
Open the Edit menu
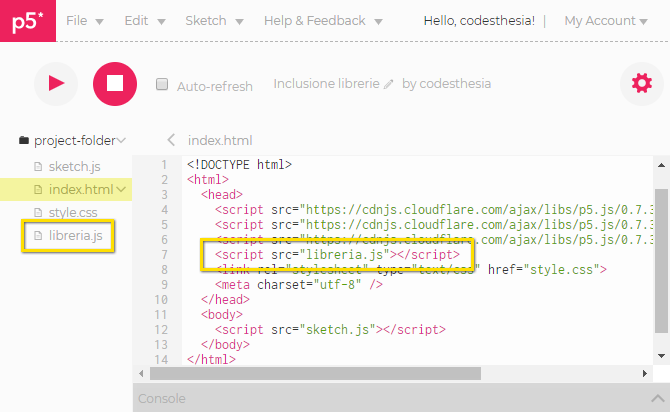pyautogui.click(x=144, y=21)
